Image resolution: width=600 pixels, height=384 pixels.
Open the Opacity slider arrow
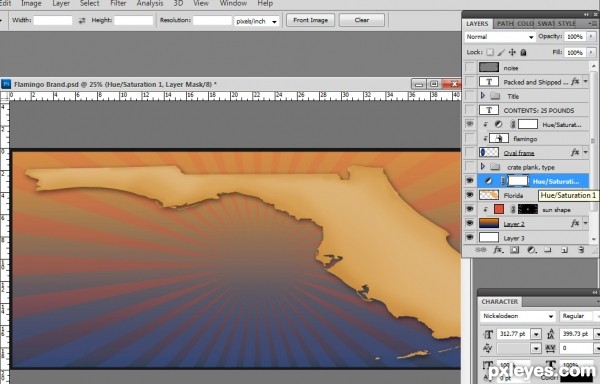click(591, 36)
